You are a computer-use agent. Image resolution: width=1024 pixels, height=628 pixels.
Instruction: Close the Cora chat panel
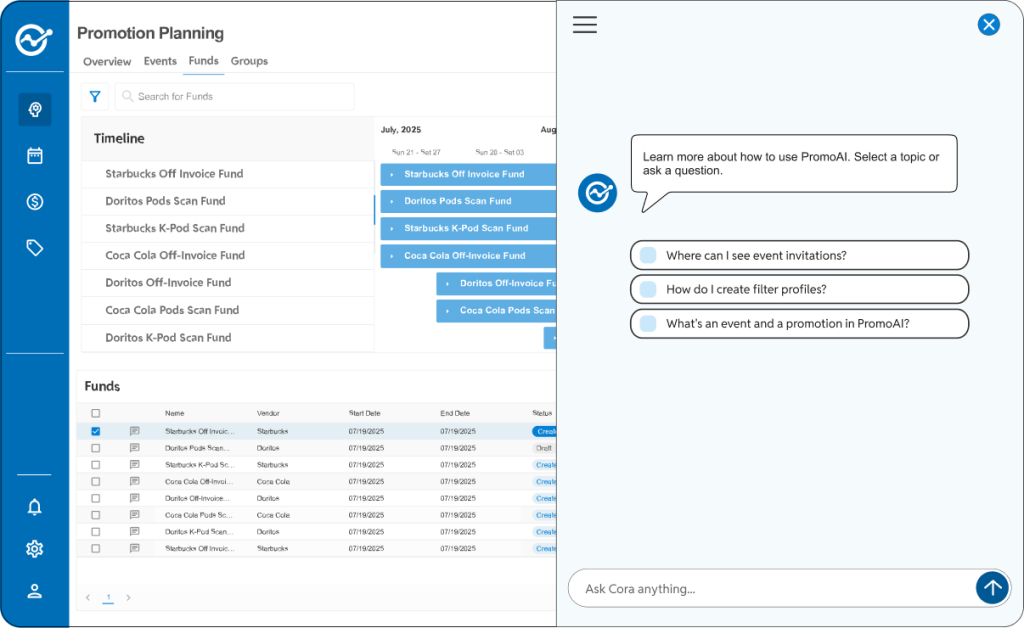[989, 25]
